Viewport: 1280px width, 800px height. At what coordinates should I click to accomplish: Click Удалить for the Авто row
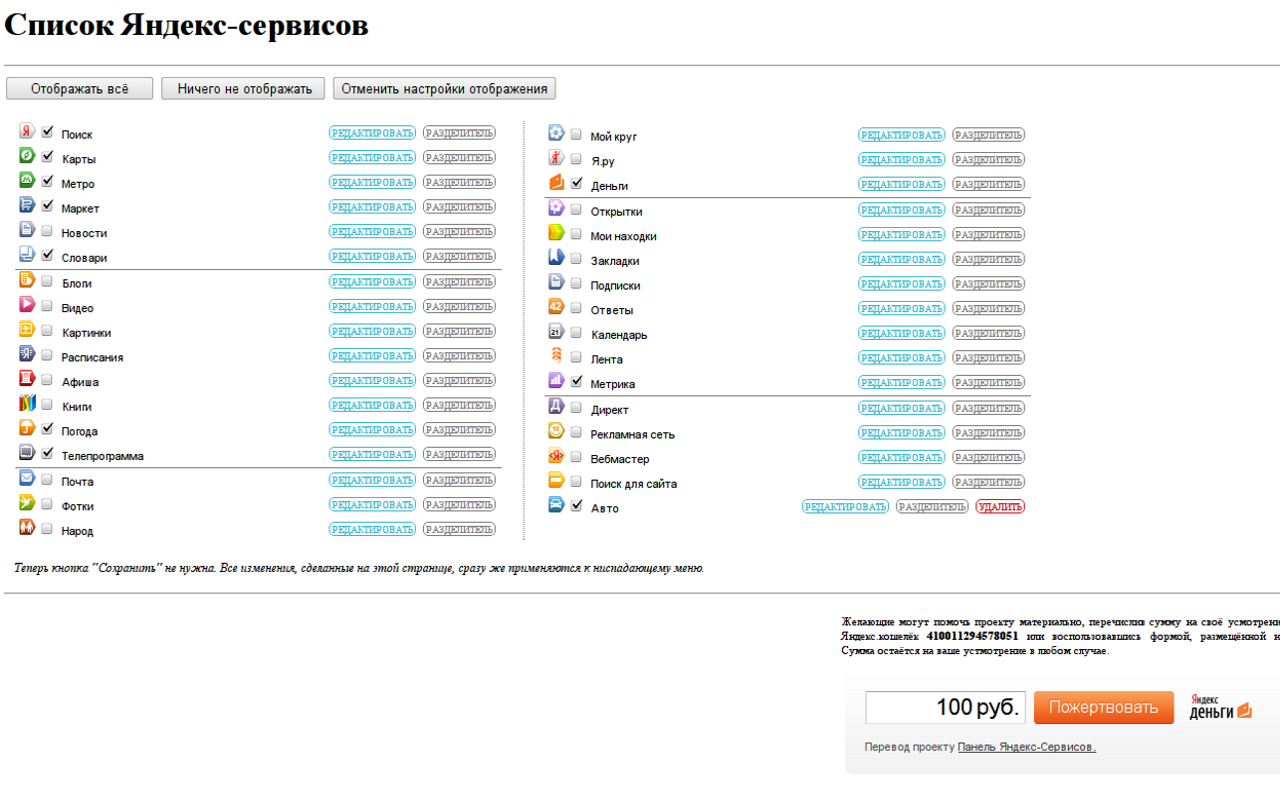pyautogui.click(x=1000, y=507)
